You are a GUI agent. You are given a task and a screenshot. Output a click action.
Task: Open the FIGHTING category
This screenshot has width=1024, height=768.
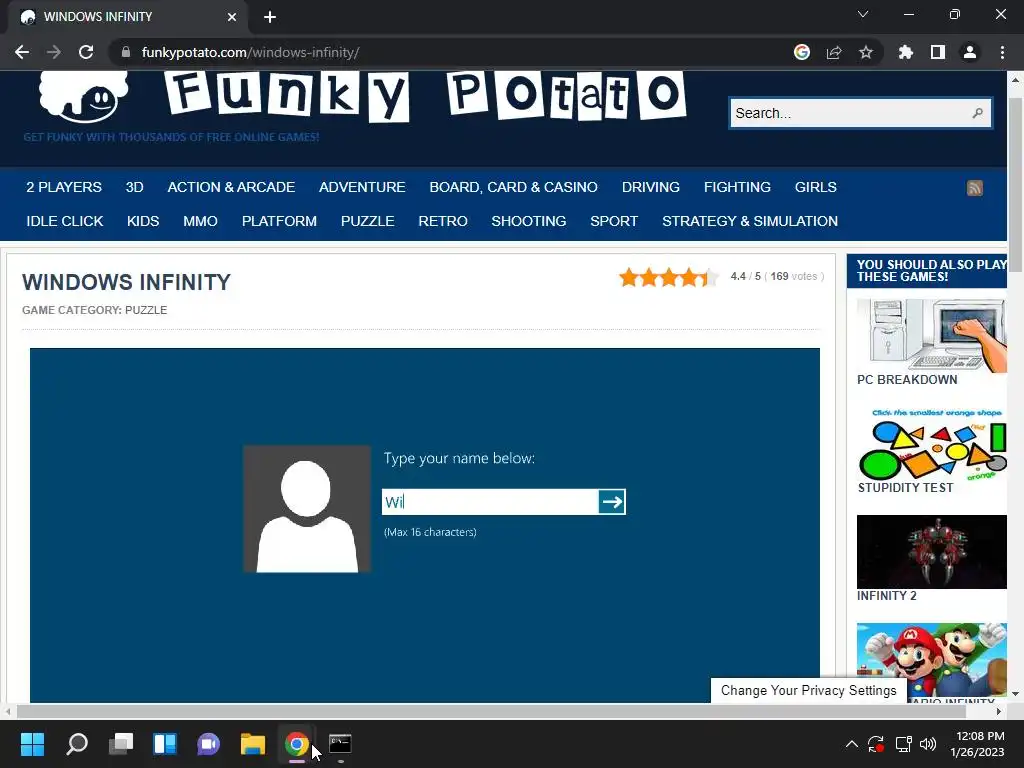(x=737, y=187)
